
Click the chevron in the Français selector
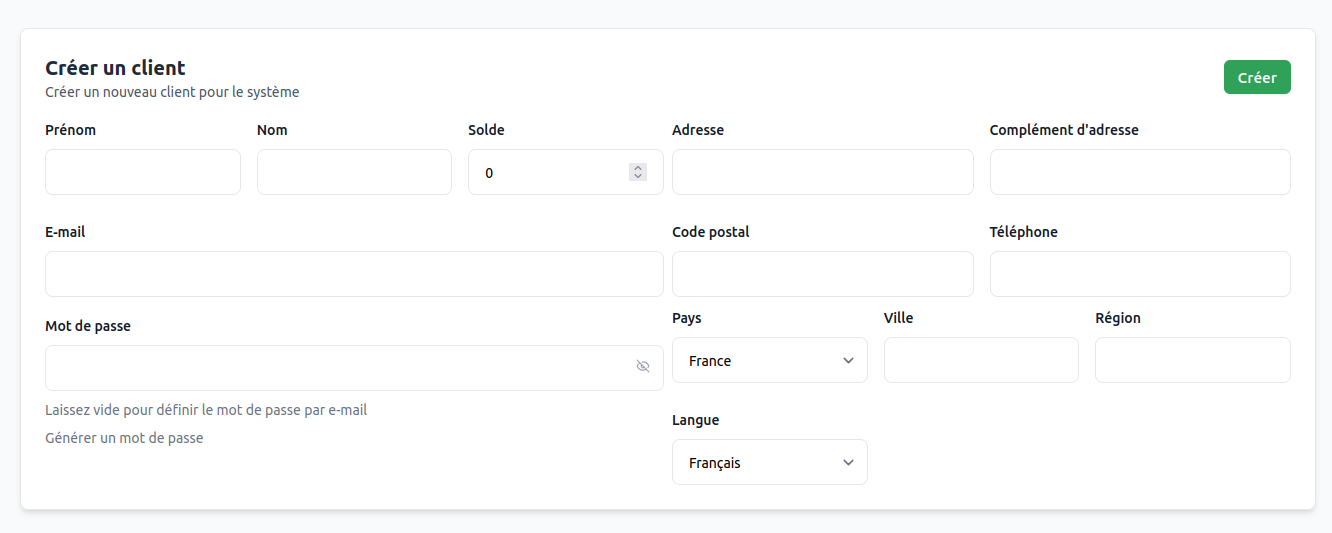[x=849, y=462]
